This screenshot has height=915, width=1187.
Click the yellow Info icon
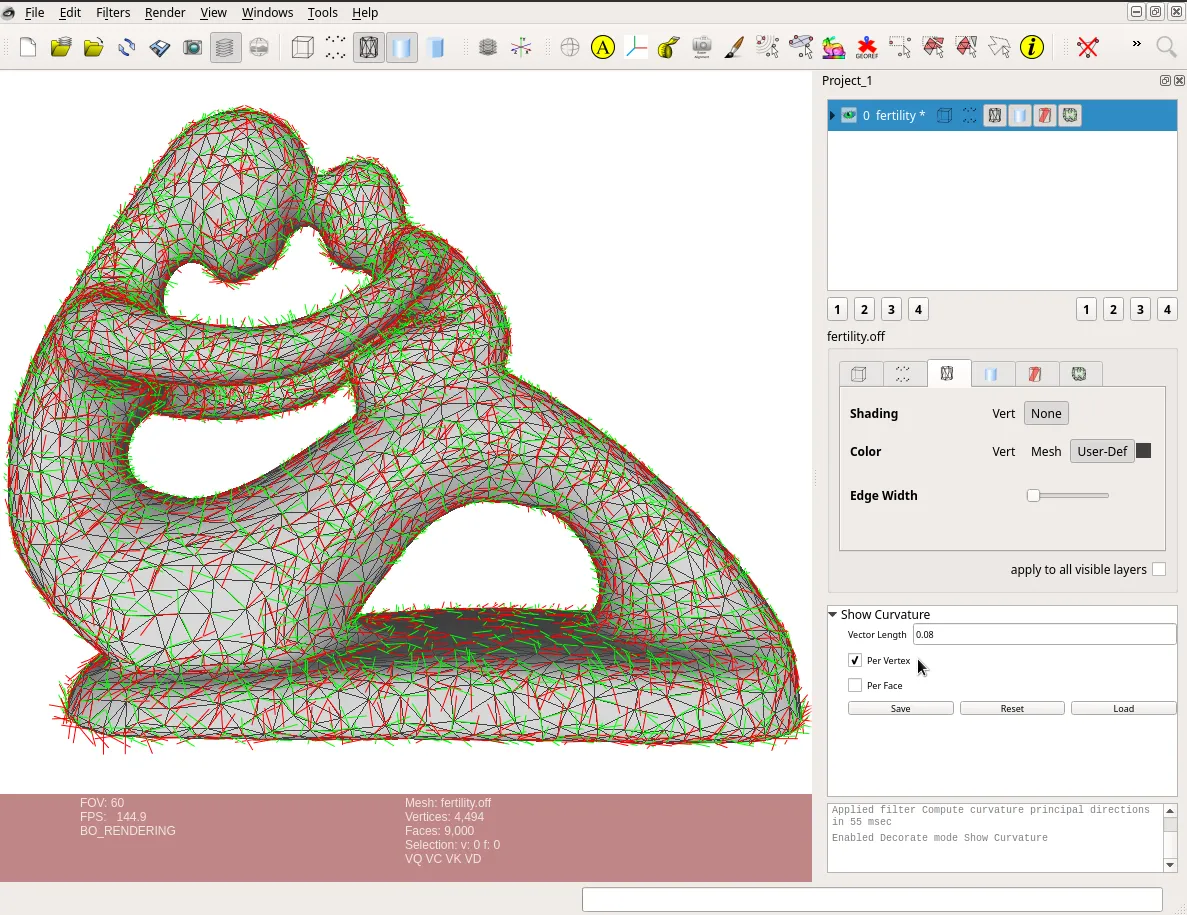click(1032, 47)
